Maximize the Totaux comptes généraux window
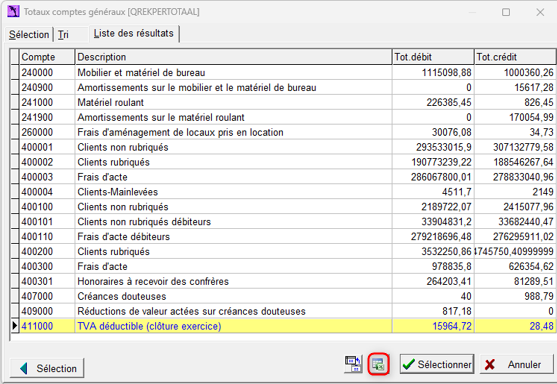The height and width of the screenshot is (384, 557). (x=506, y=12)
